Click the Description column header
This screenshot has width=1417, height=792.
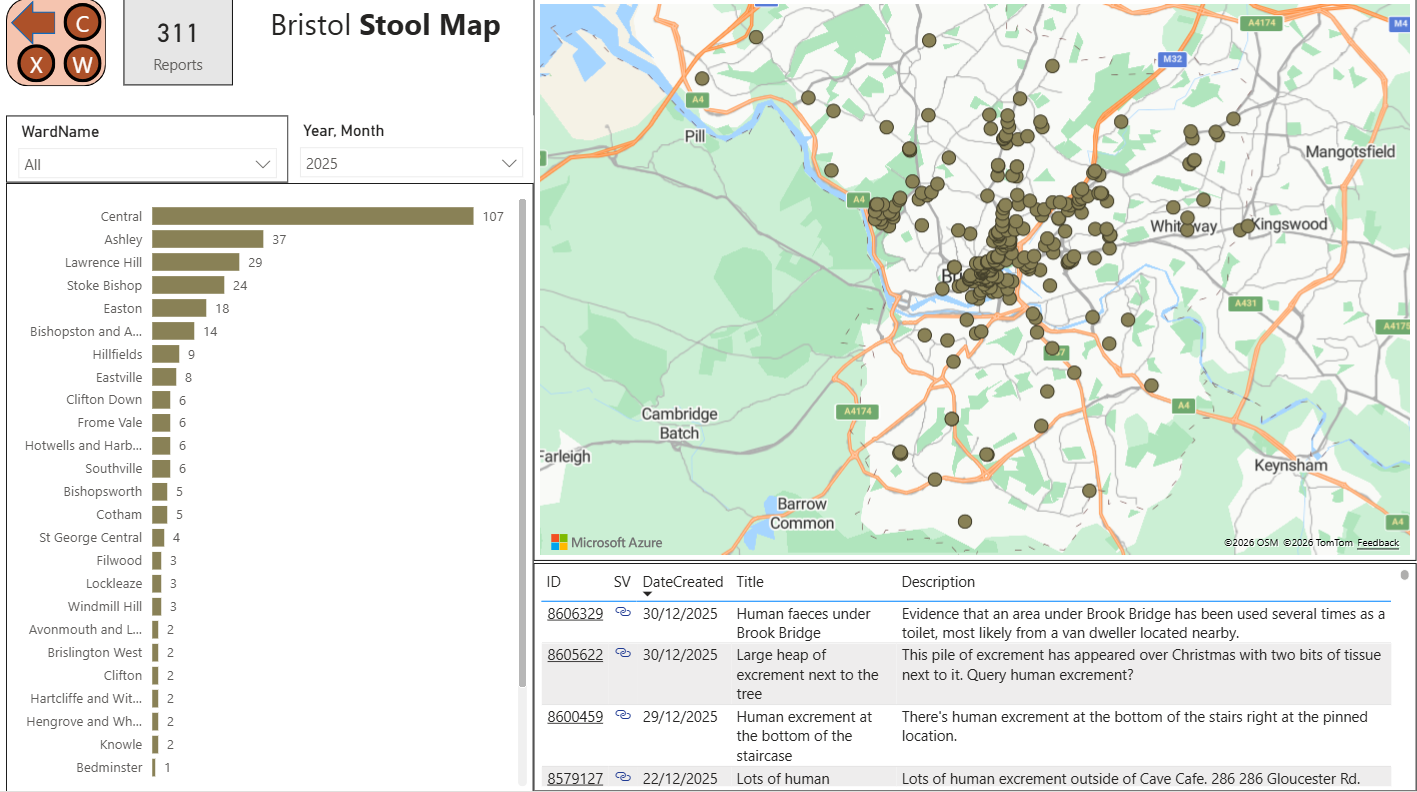[937, 582]
